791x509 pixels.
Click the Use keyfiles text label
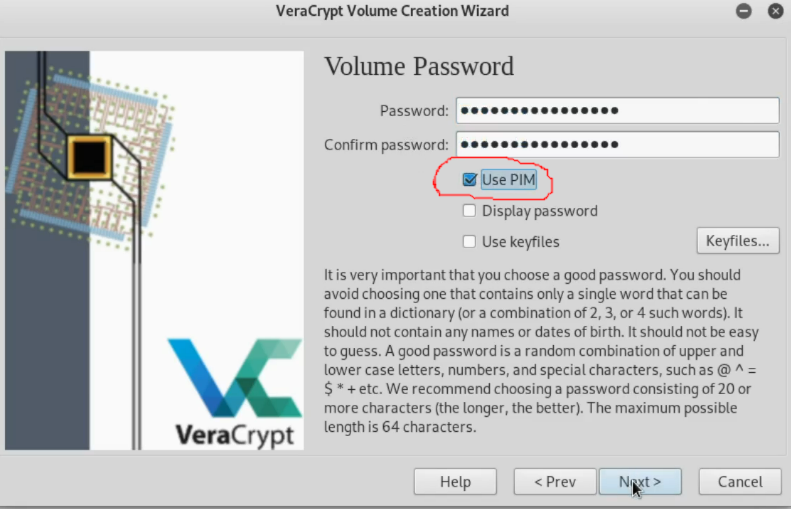(521, 242)
